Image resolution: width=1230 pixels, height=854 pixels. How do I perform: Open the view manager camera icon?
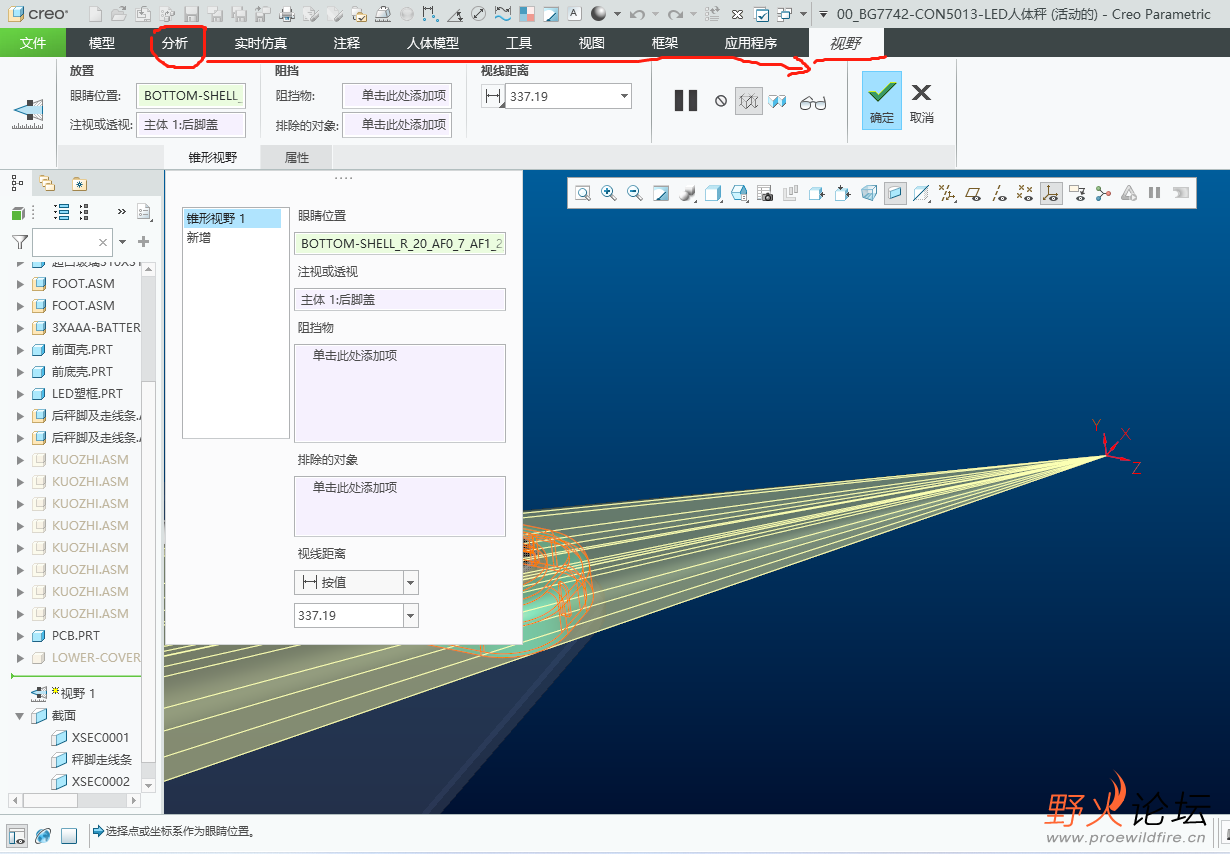click(x=765, y=193)
